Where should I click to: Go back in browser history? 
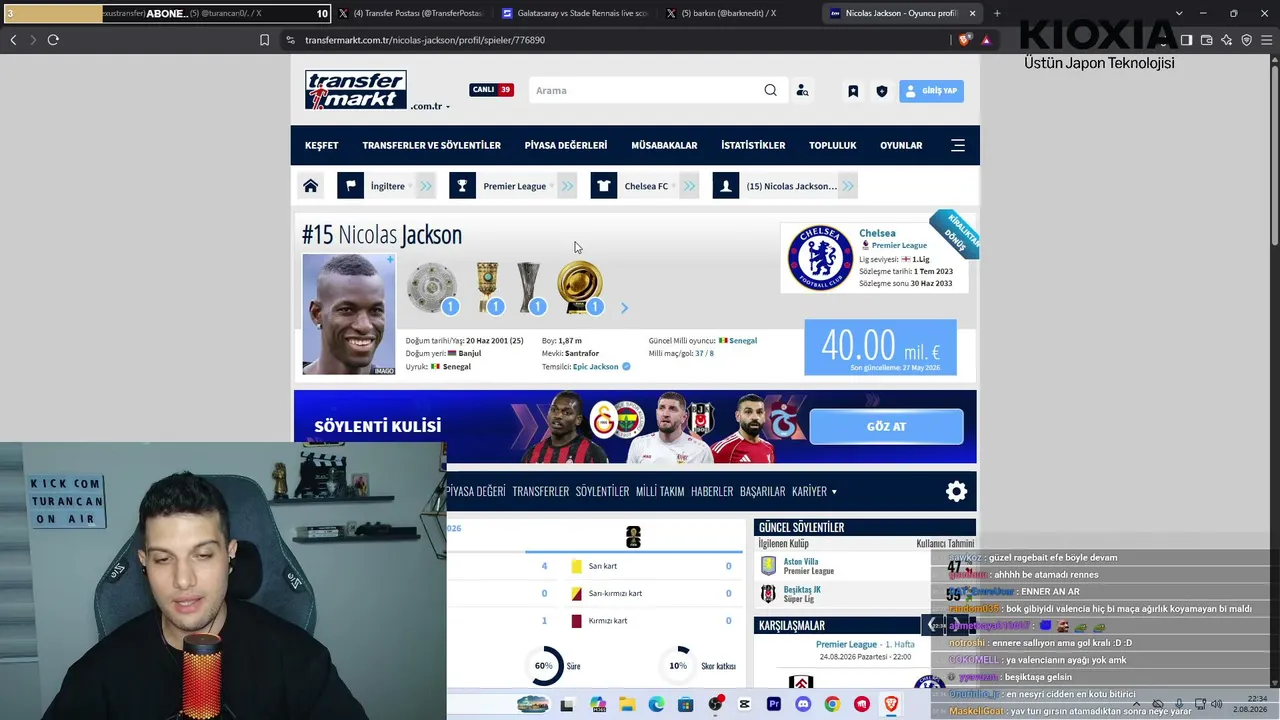click(13, 40)
